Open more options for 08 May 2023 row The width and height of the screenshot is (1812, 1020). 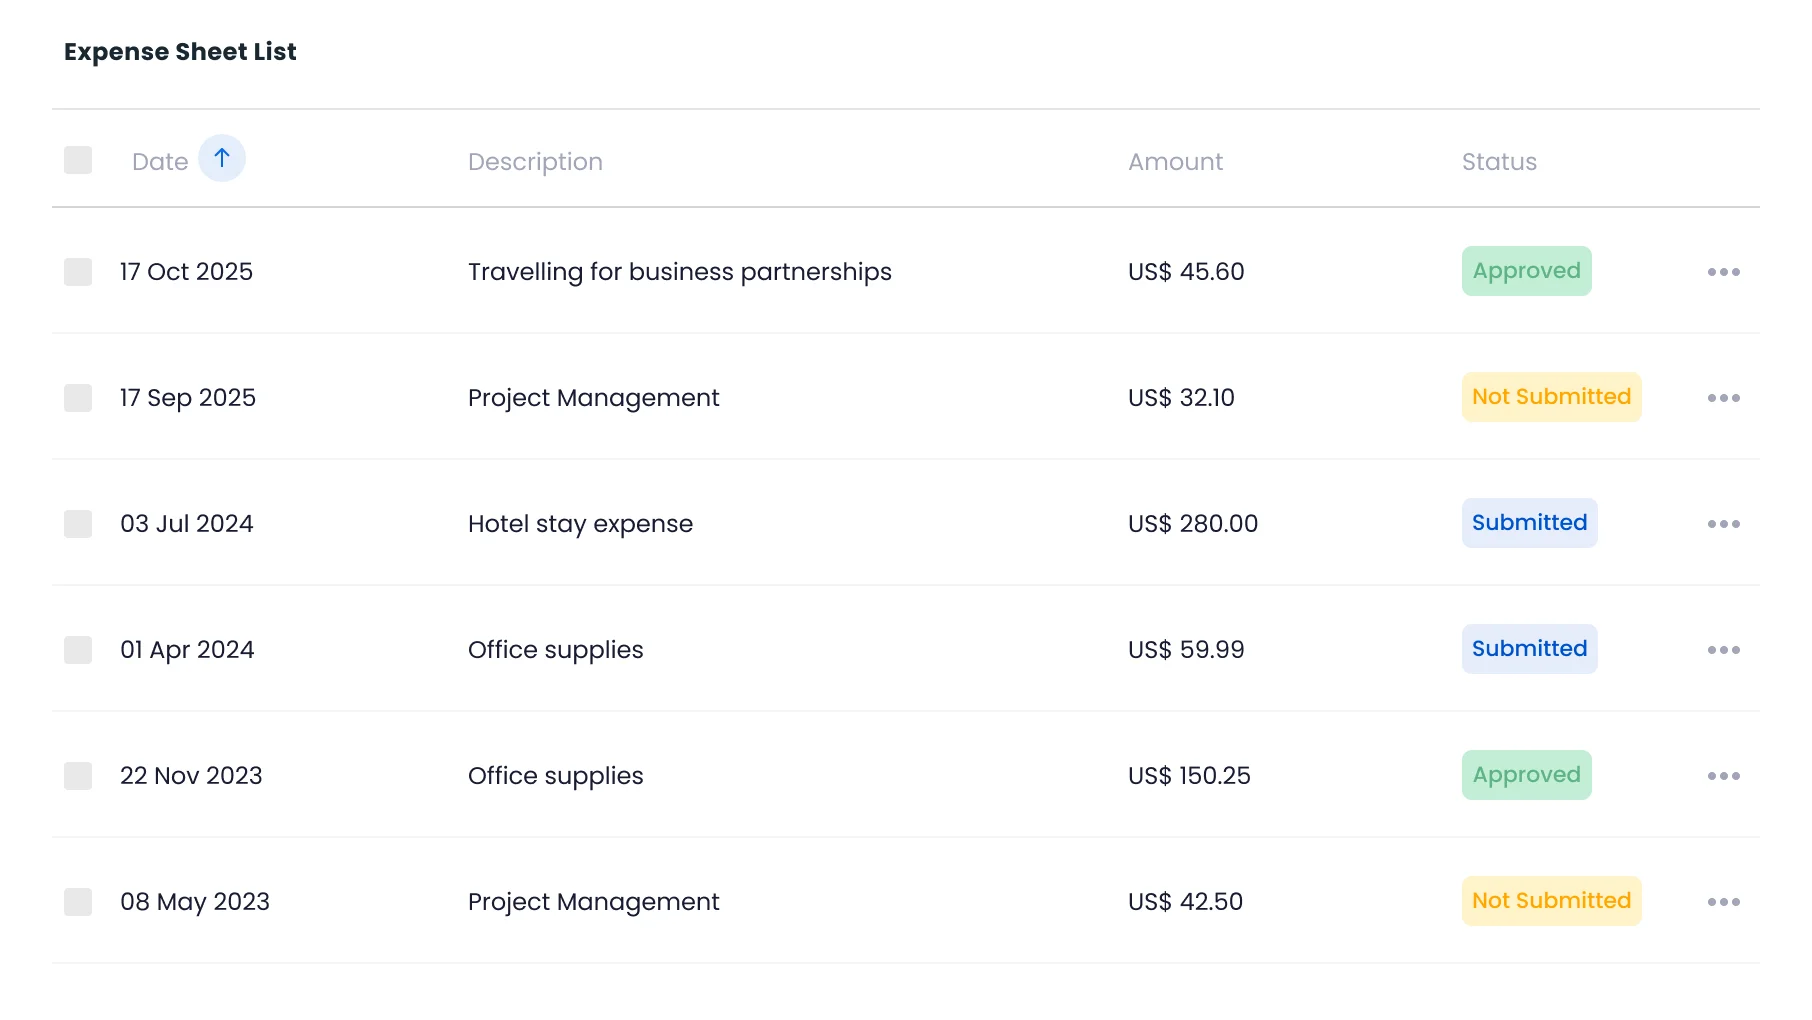(1724, 902)
